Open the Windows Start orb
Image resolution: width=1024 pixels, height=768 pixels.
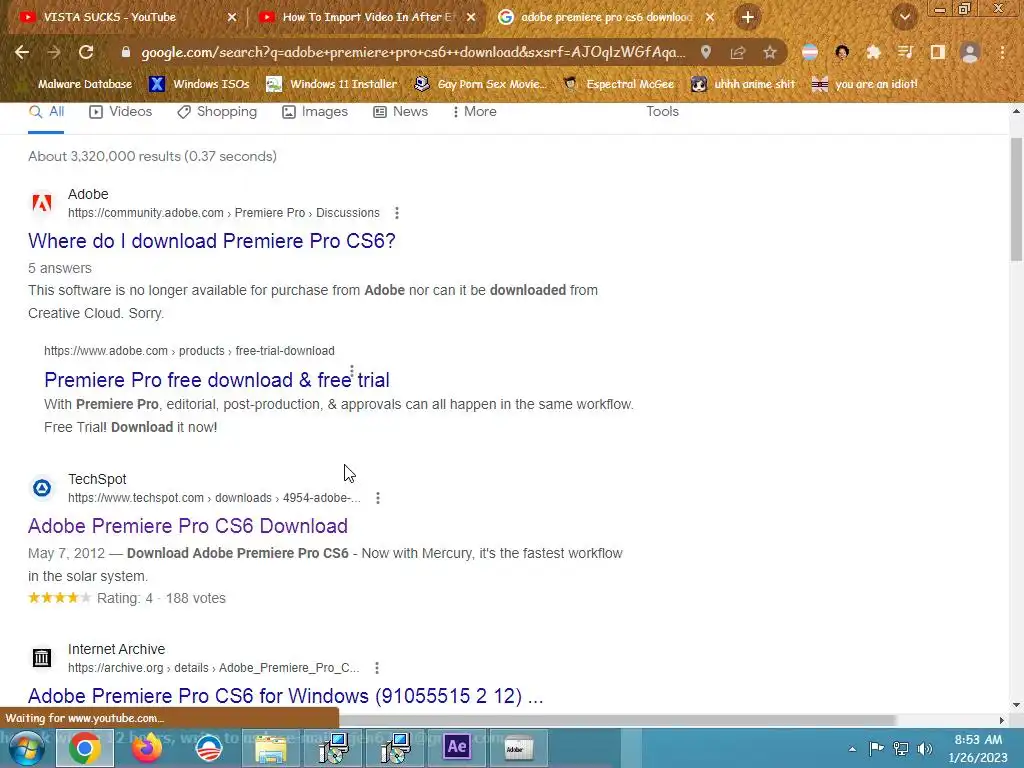point(26,748)
